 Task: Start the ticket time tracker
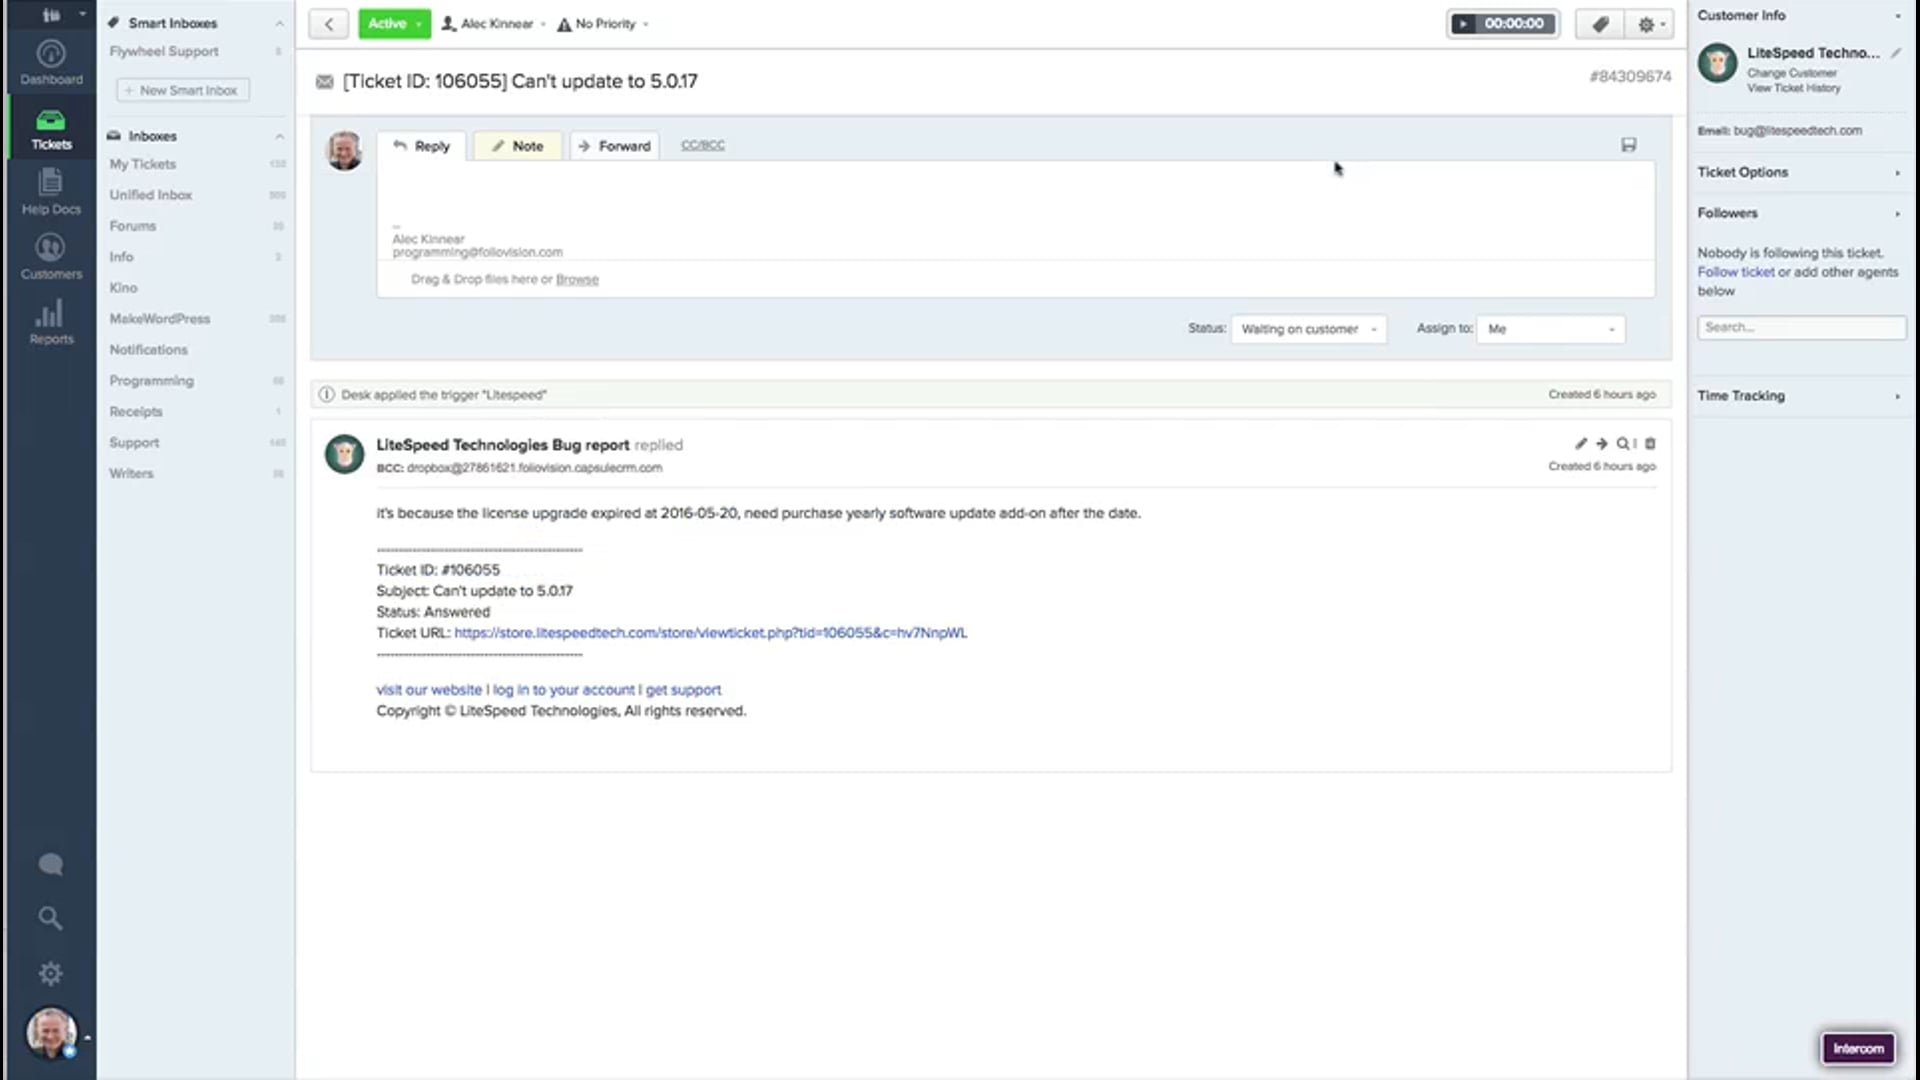pos(1463,24)
